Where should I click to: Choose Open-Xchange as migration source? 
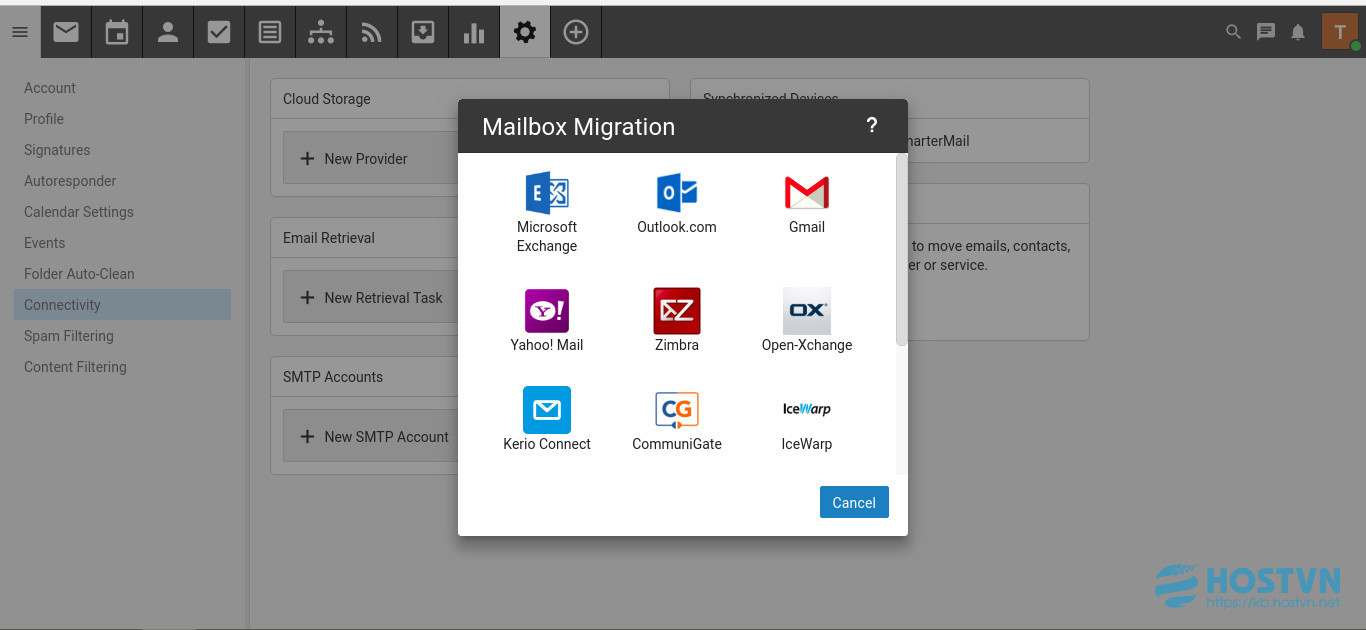(x=807, y=321)
